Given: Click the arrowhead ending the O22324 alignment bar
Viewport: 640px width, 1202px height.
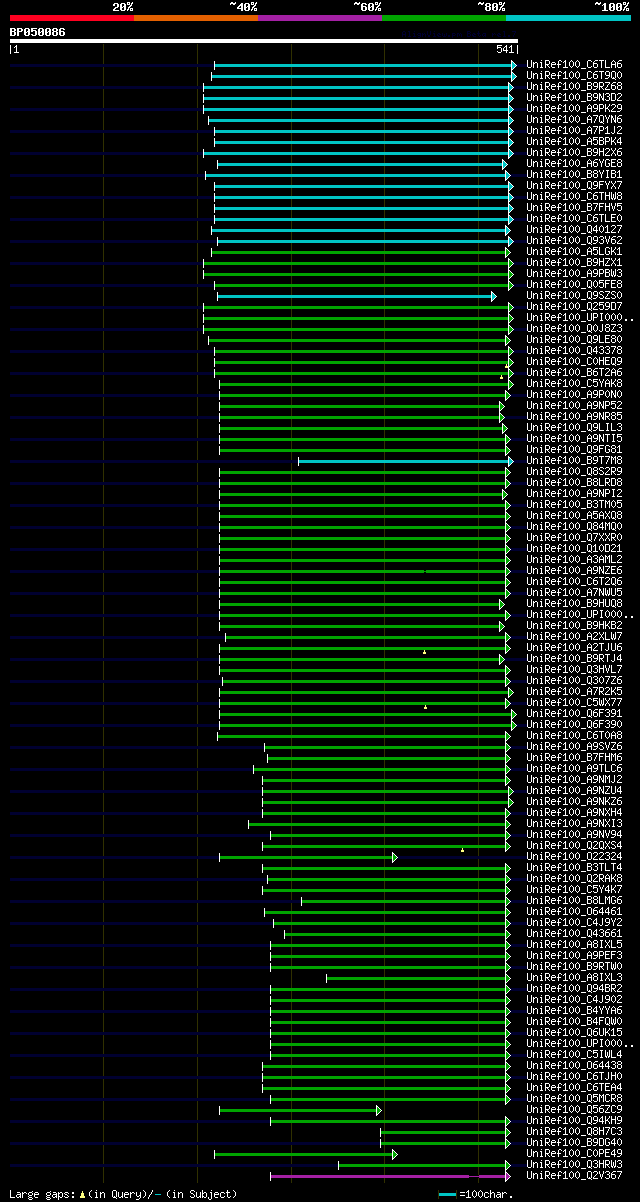Looking at the screenshot, I should [395, 857].
